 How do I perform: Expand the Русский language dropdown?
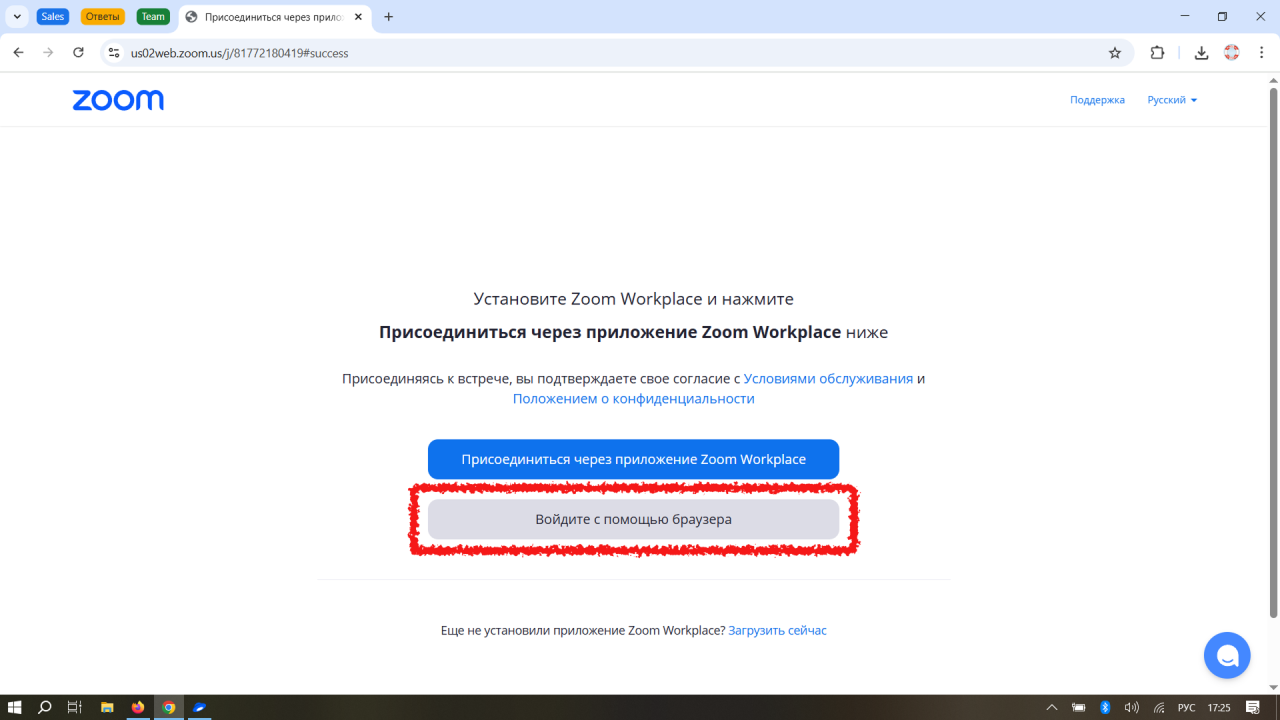[1172, 100]
